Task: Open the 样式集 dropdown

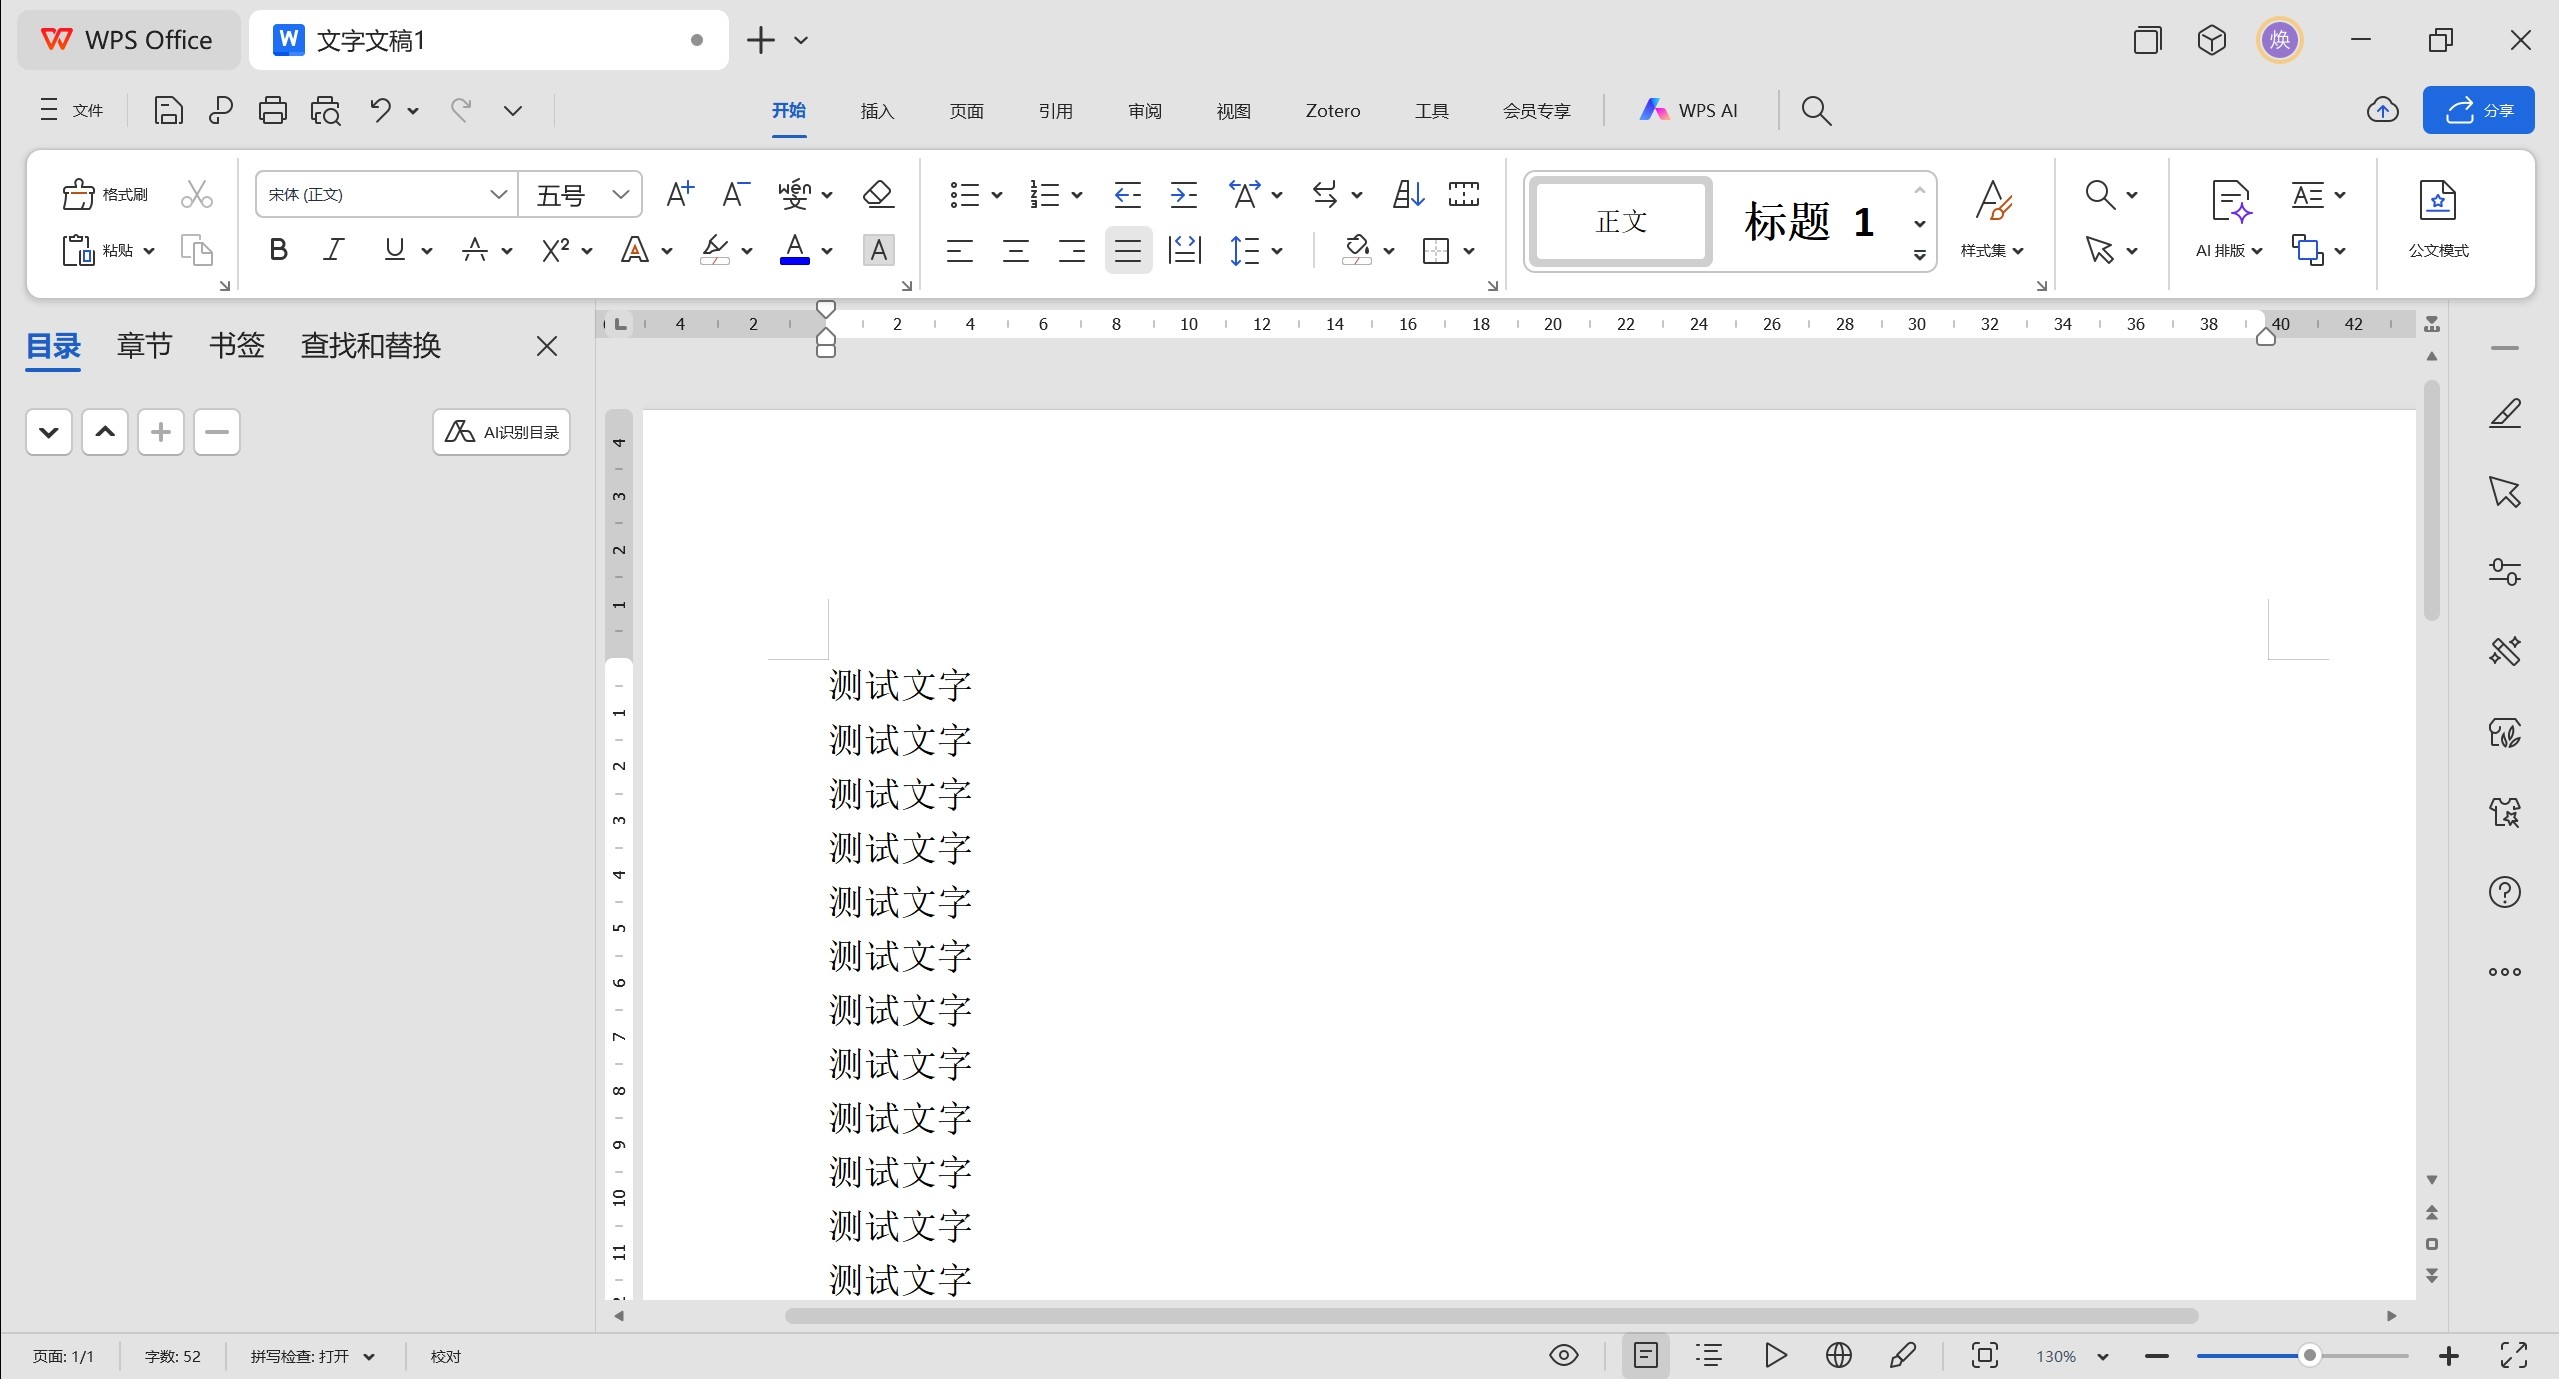Action: click(1992, 250)
